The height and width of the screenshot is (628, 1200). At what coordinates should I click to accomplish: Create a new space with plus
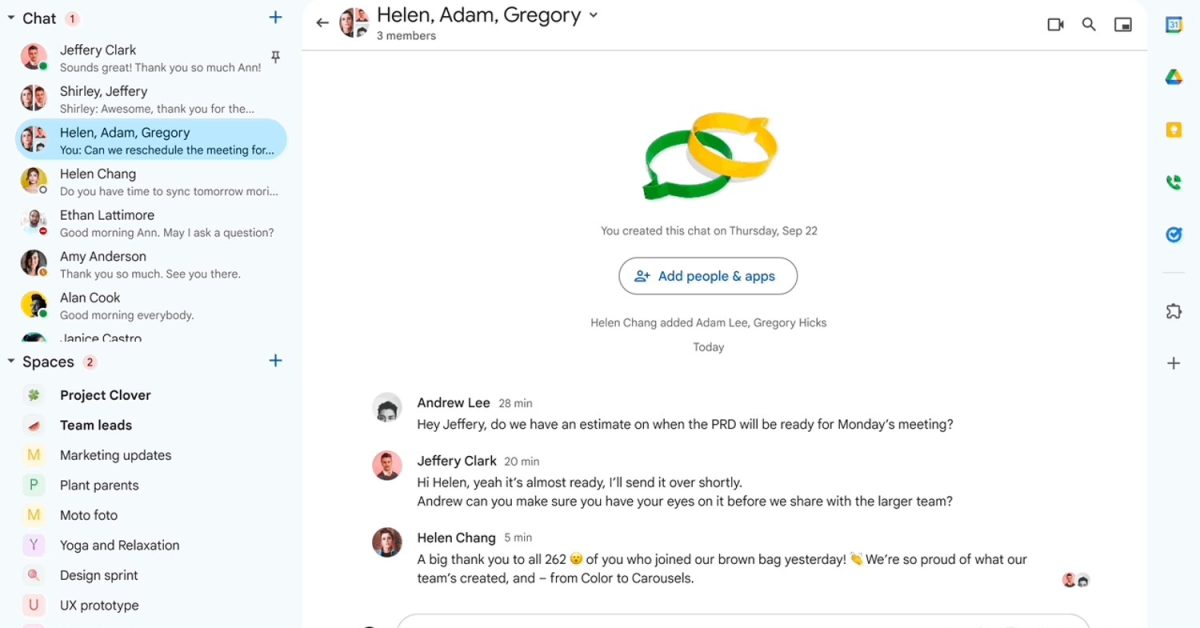click(x=276, y=361)
